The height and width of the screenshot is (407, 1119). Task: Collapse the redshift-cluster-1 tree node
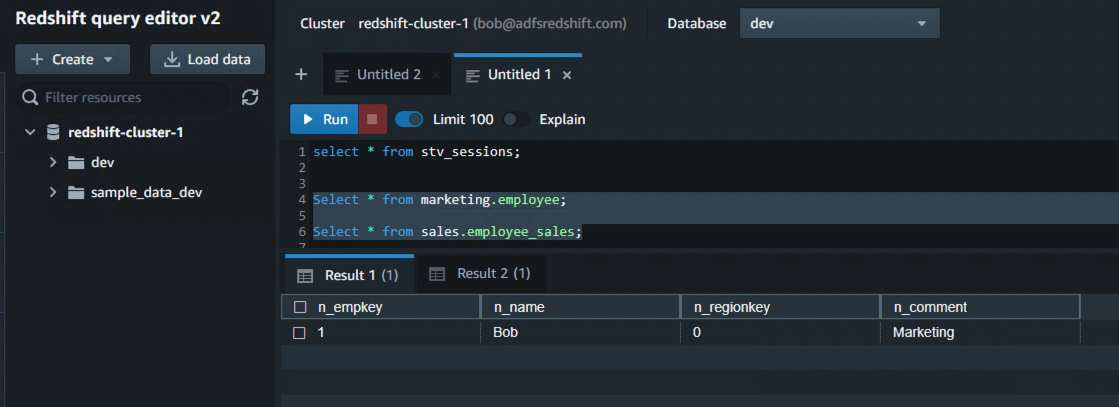pyautogui.click(x=30, y=132)
